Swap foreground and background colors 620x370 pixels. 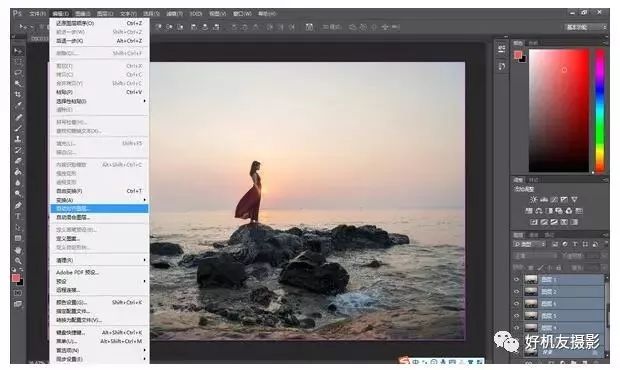point(21,270)
